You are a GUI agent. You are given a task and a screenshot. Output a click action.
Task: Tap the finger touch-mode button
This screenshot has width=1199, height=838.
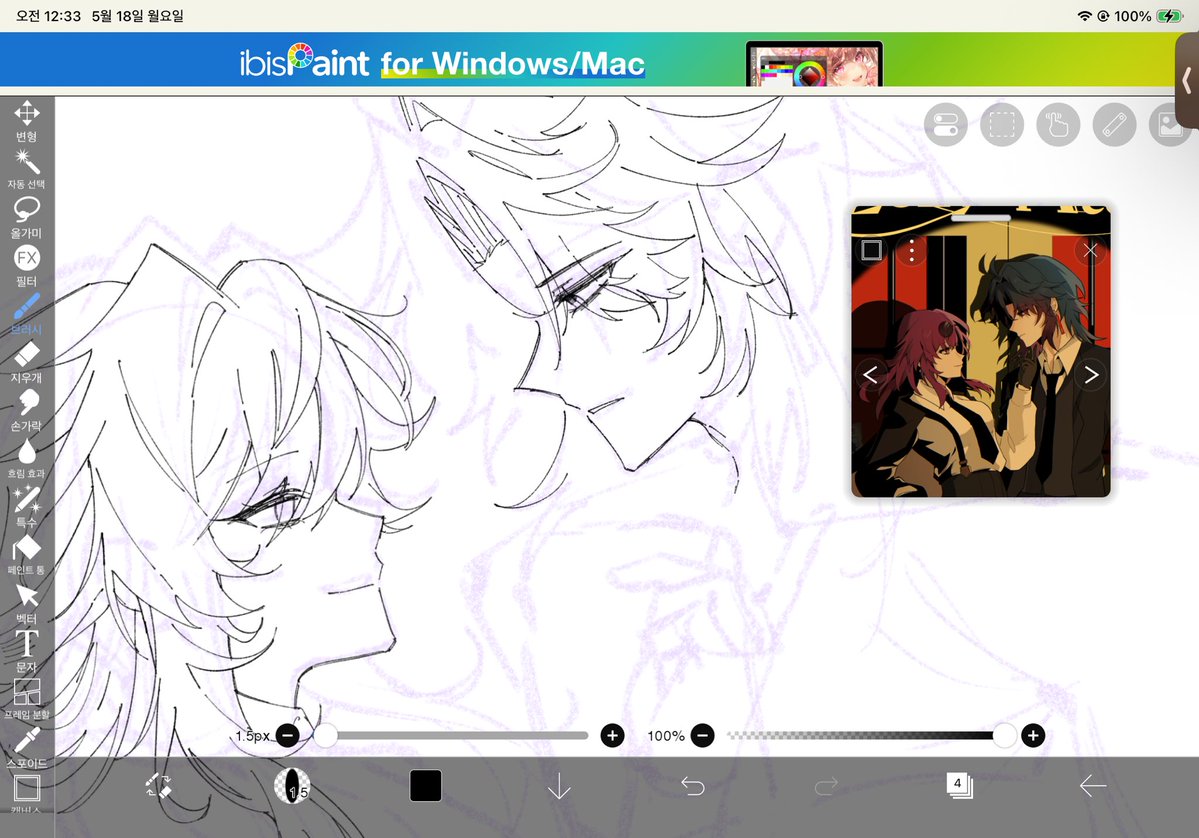pyautogui.click(x=1058, y=125)
